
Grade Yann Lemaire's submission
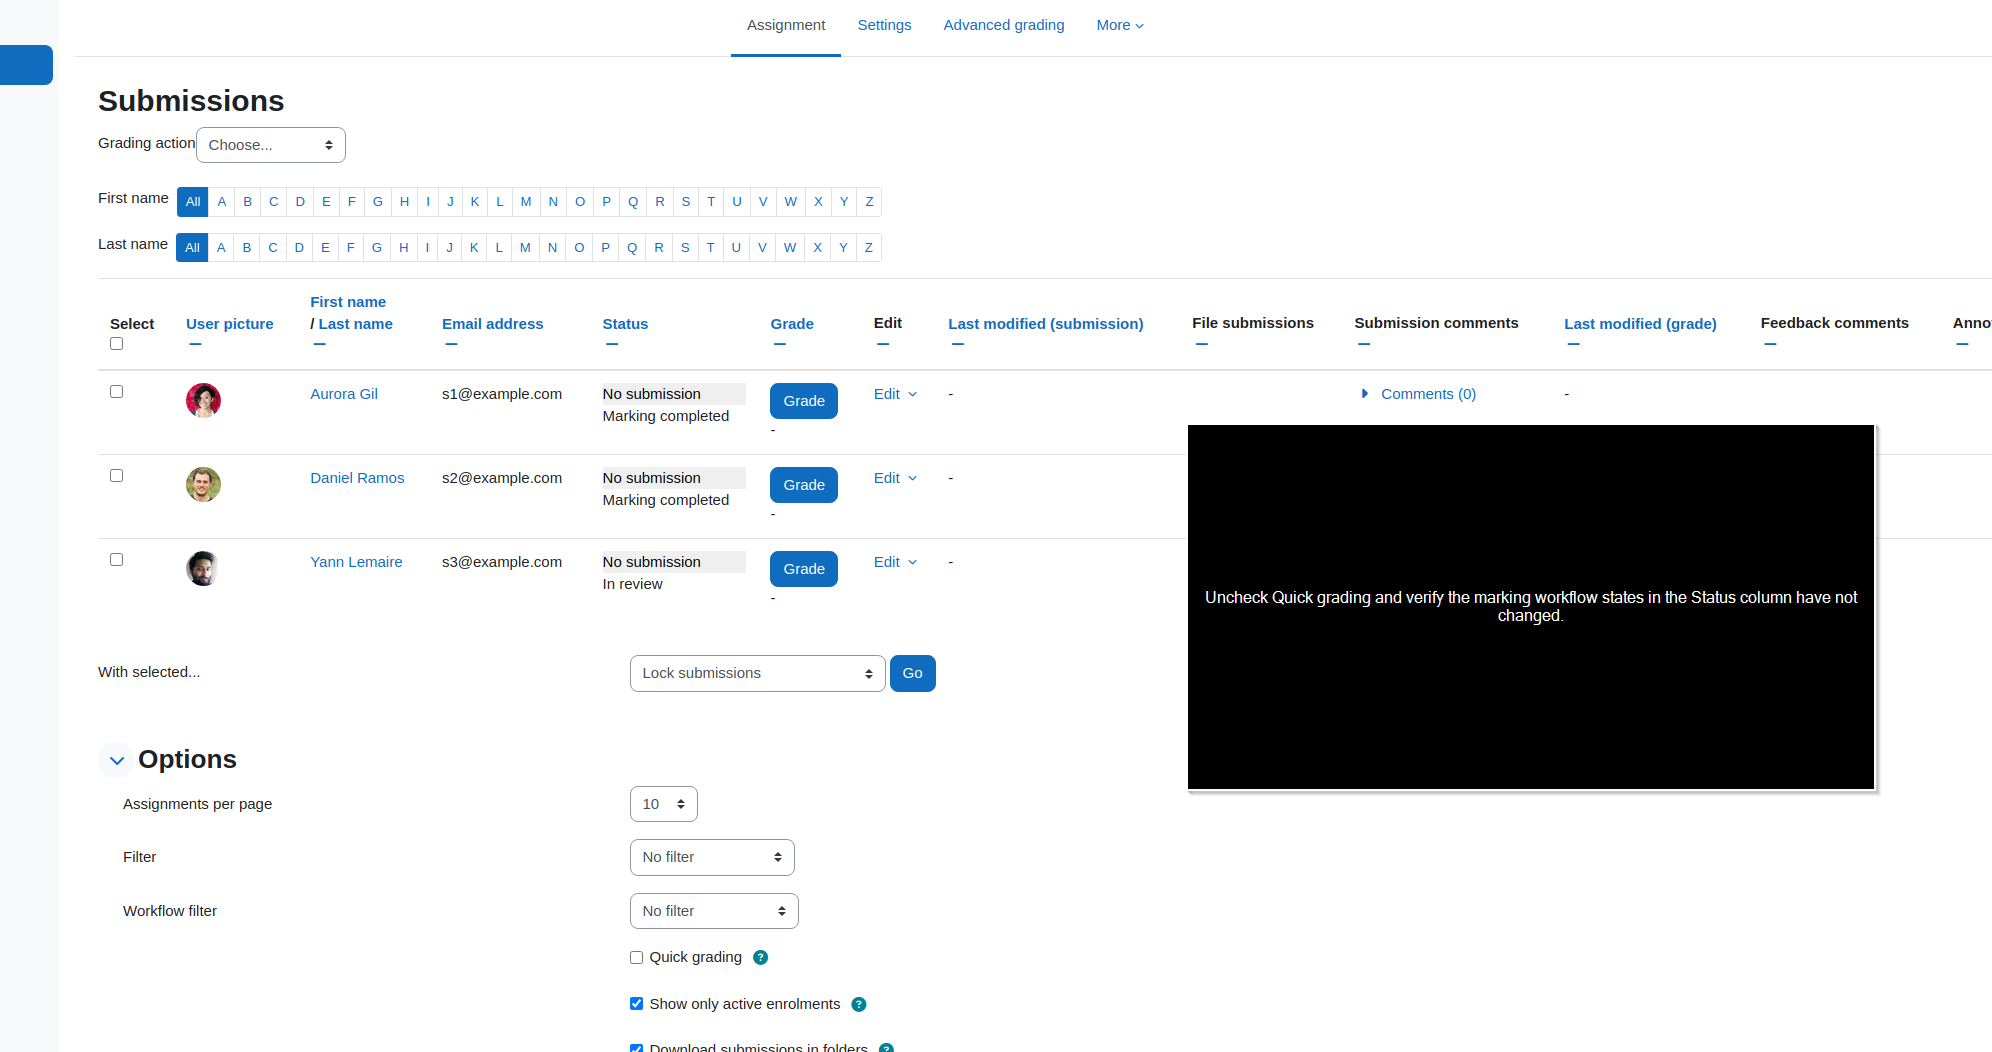point(804,569)
